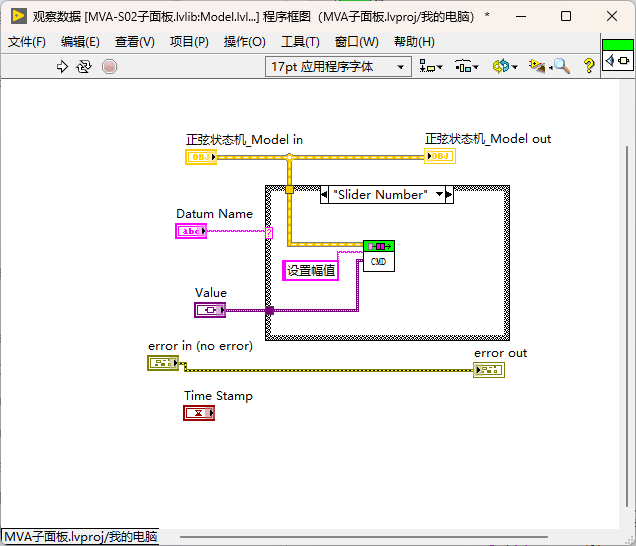Show Context Help question mark

click(x=589, y=66)
